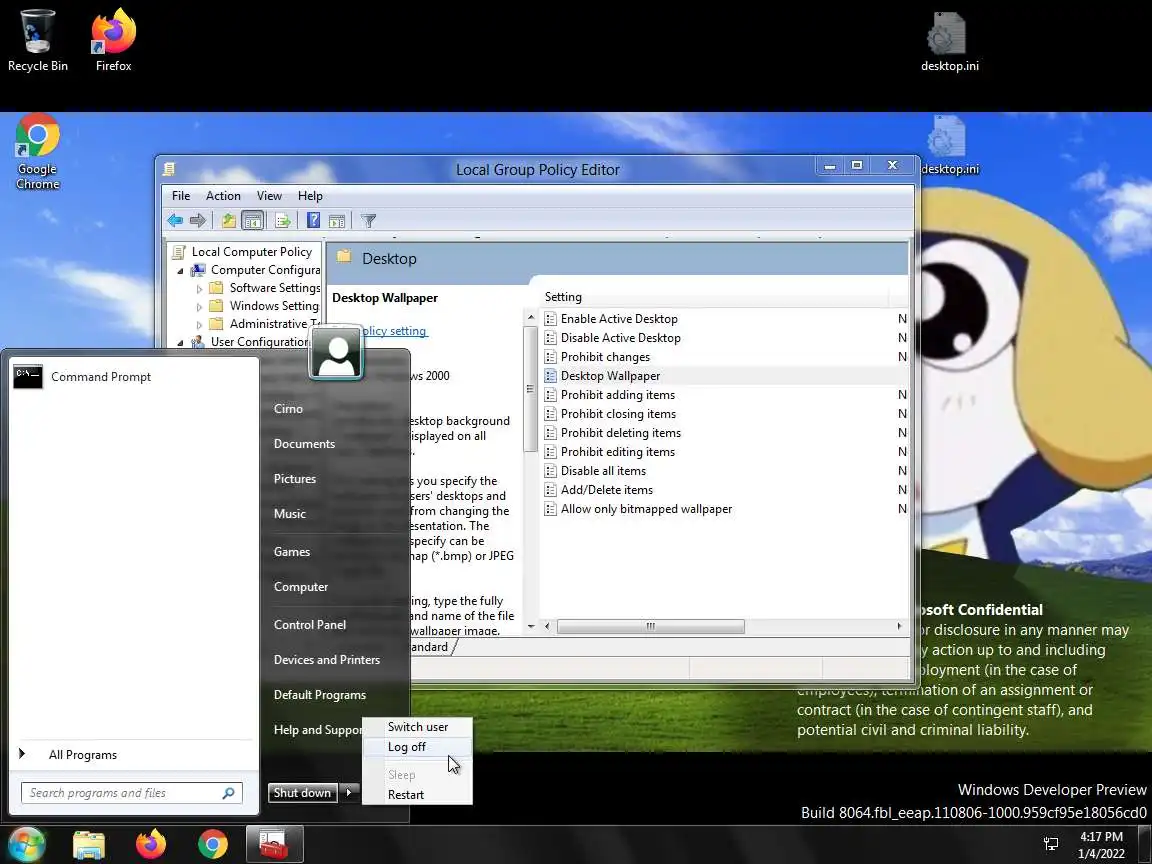The height and width of the screenshot is (864, 1152).
Task: Open Firefox from the taskbar
Action: pyautogui.click(x=151, y=844)
